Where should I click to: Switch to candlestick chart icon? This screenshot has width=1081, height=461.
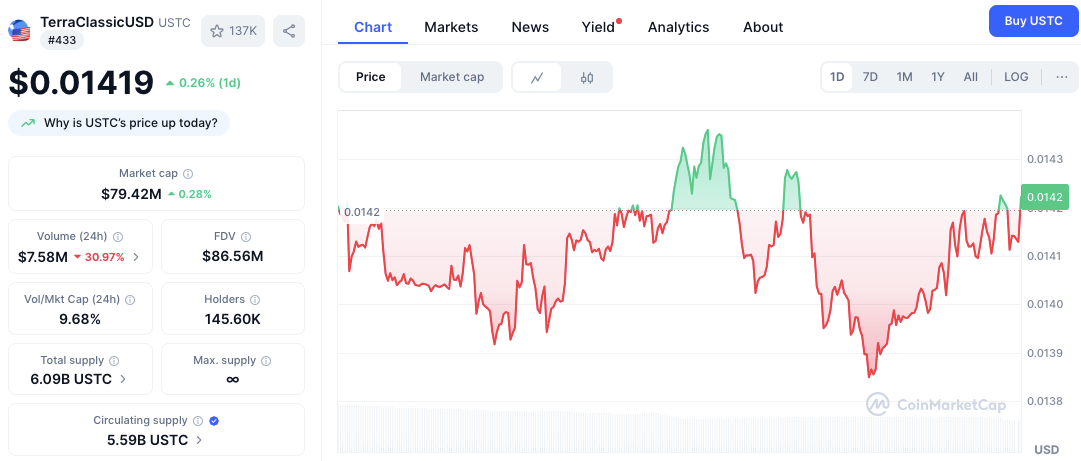tap(587, 77)
